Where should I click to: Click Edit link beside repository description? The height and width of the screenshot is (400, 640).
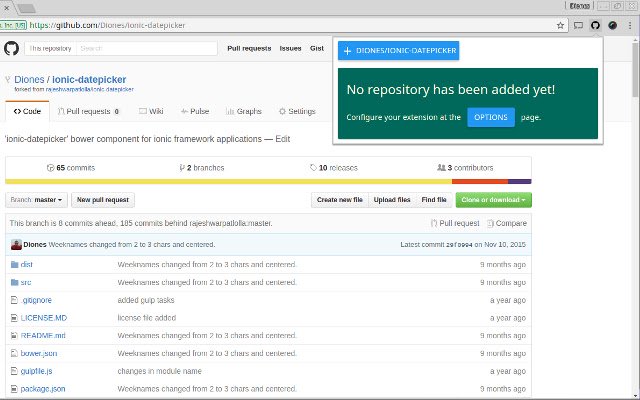click(x=282, y=139)
